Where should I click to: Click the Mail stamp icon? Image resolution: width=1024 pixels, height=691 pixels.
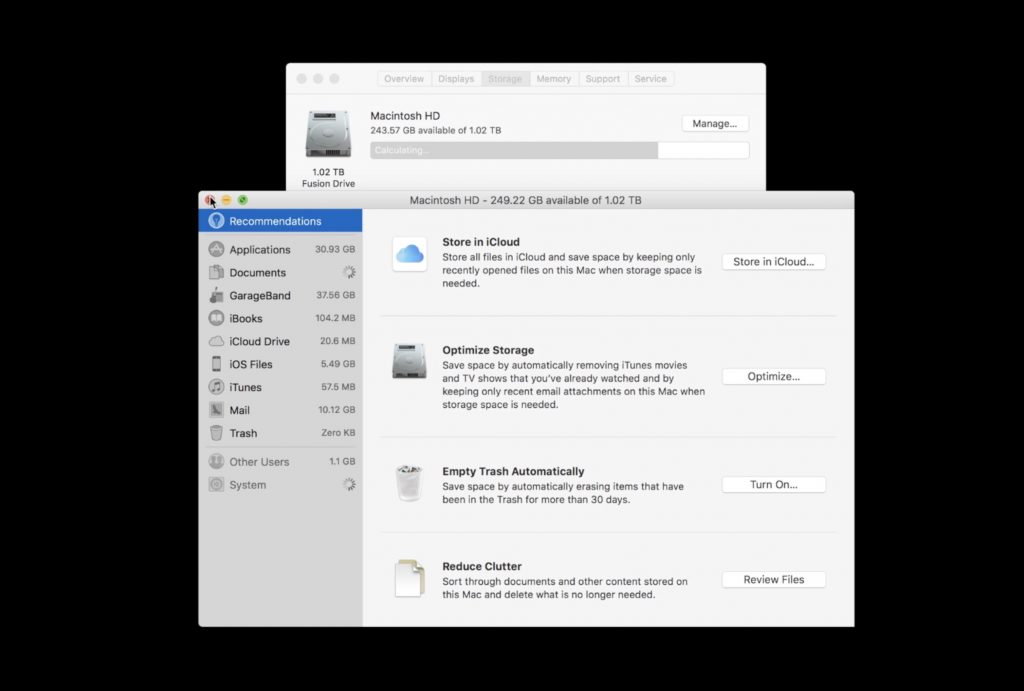click(216, 410)
